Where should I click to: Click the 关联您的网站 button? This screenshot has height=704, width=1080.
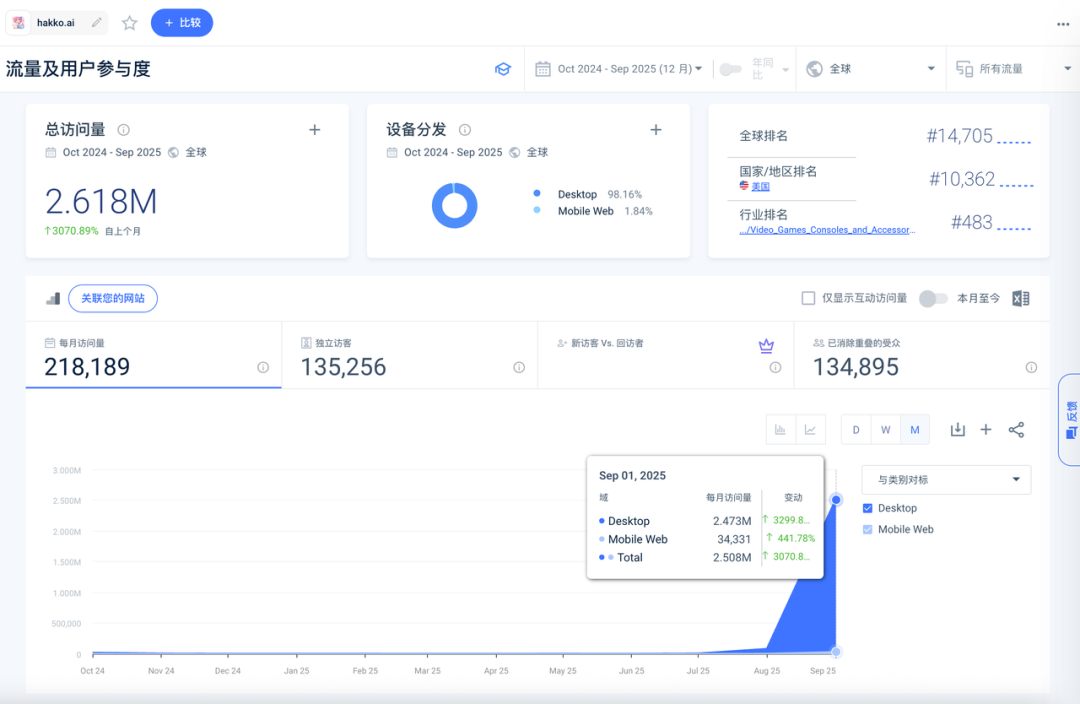112,298
